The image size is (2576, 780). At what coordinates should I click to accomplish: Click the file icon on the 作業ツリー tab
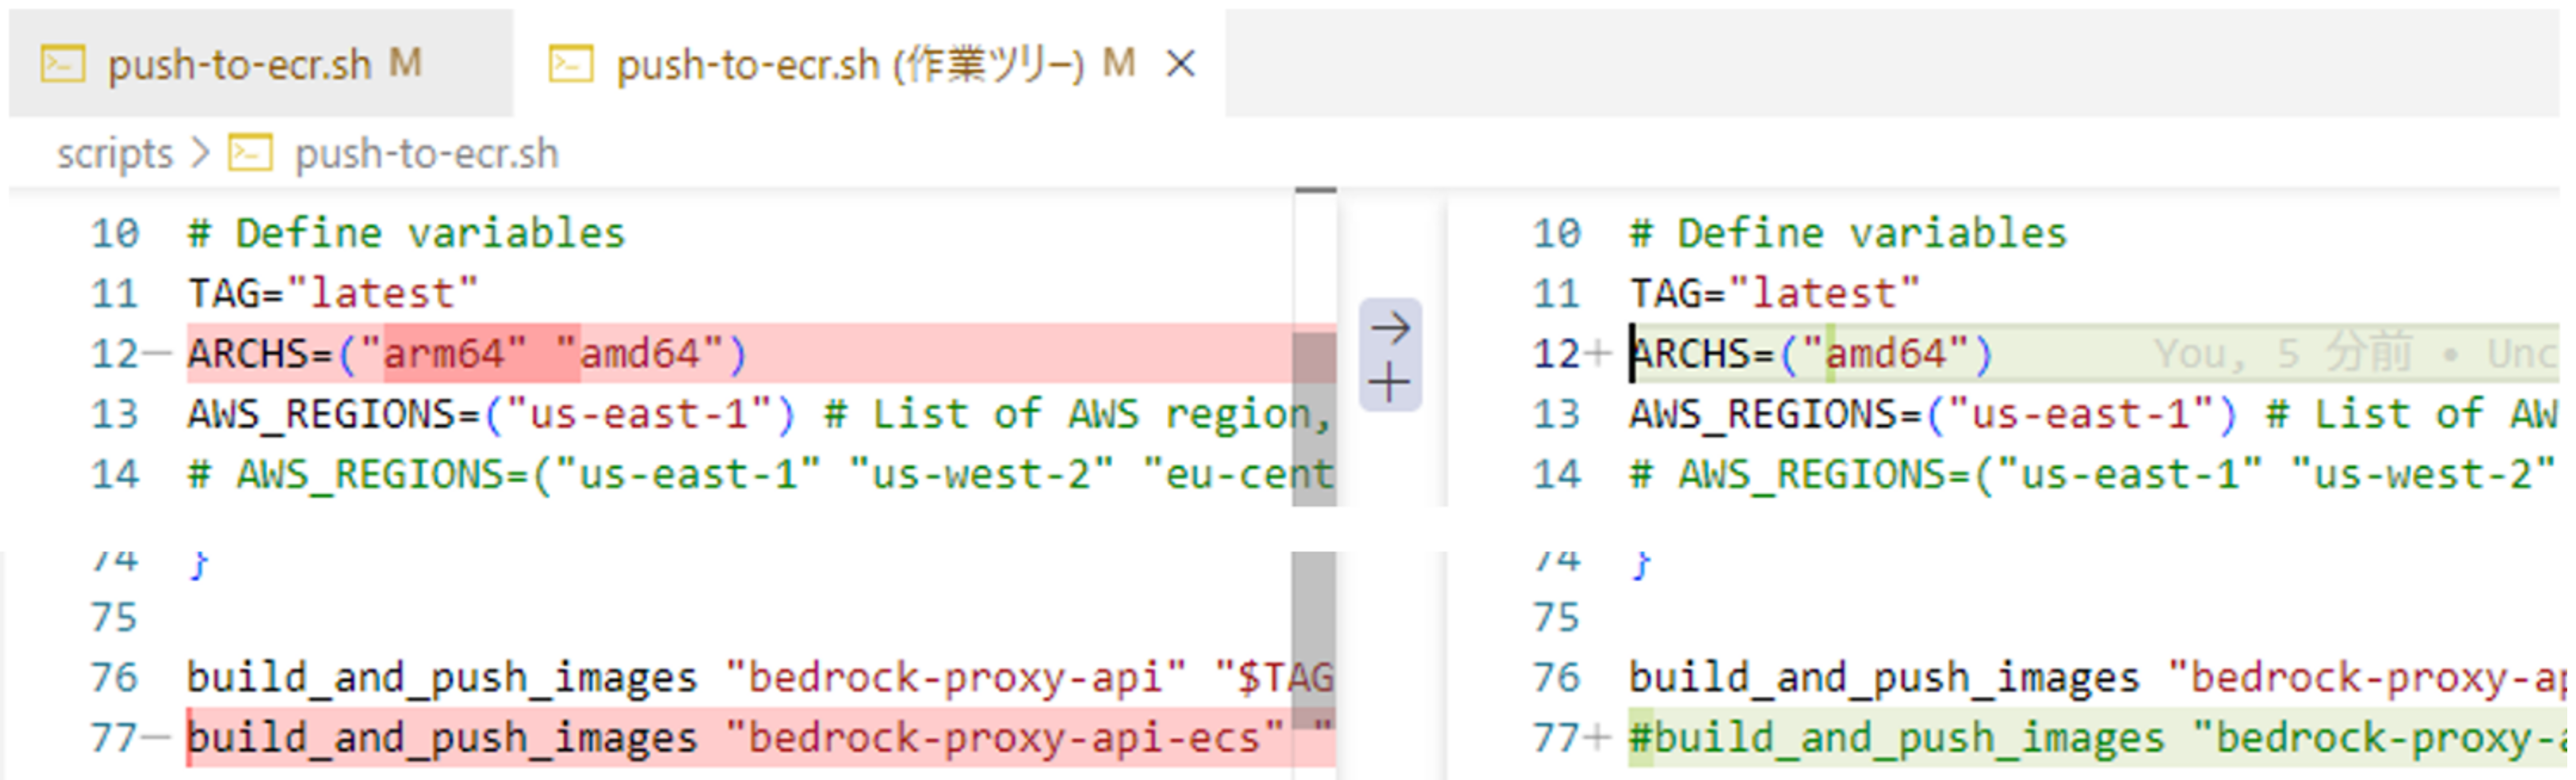tap(571, 65)
